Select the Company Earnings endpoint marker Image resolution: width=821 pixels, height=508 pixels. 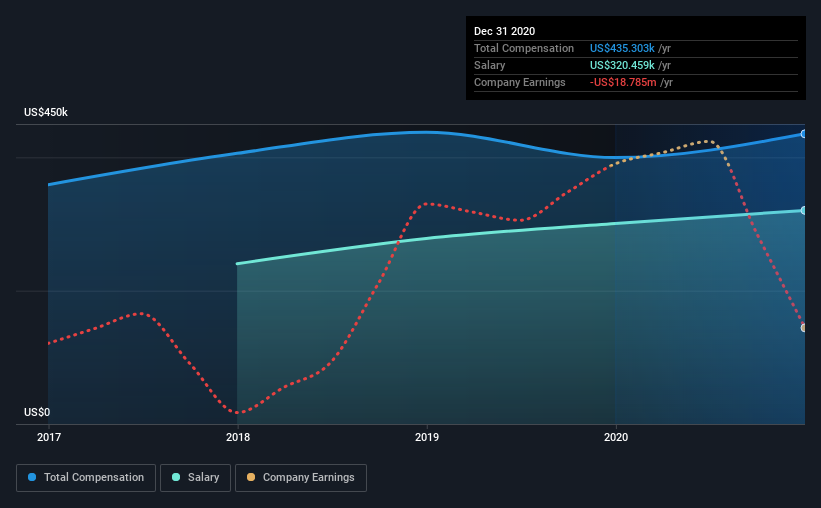pos(803,328)
